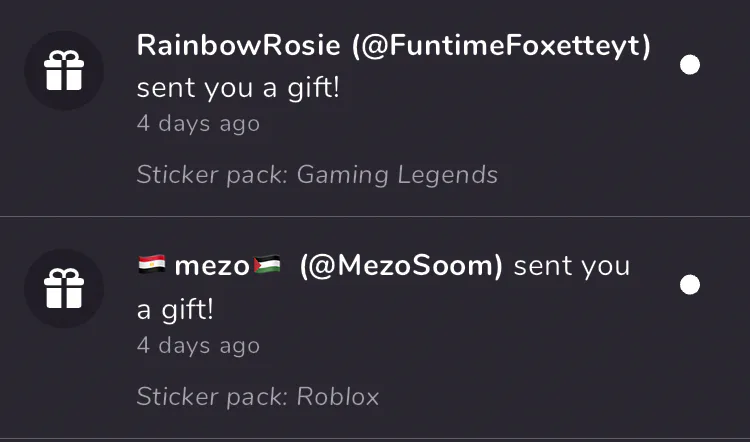Click "sent you a gift!" under RainbowRosie
Image resolution: width=750 pixels, height=442 pixels.
[x=238, y=88]
